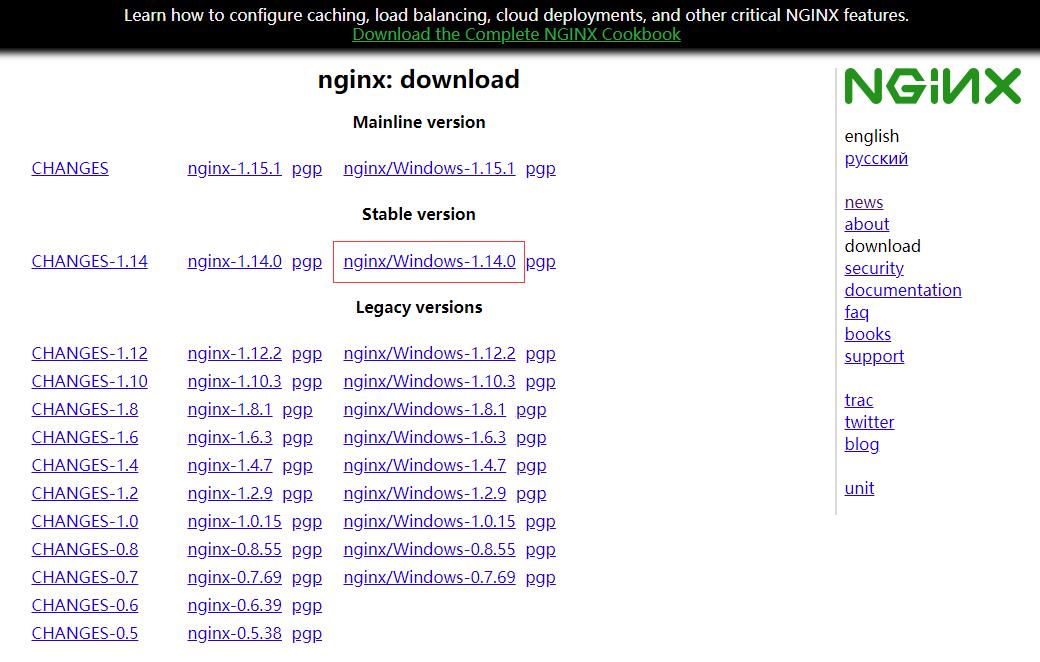
Task: Go to the news page
Action: [864, 202]
